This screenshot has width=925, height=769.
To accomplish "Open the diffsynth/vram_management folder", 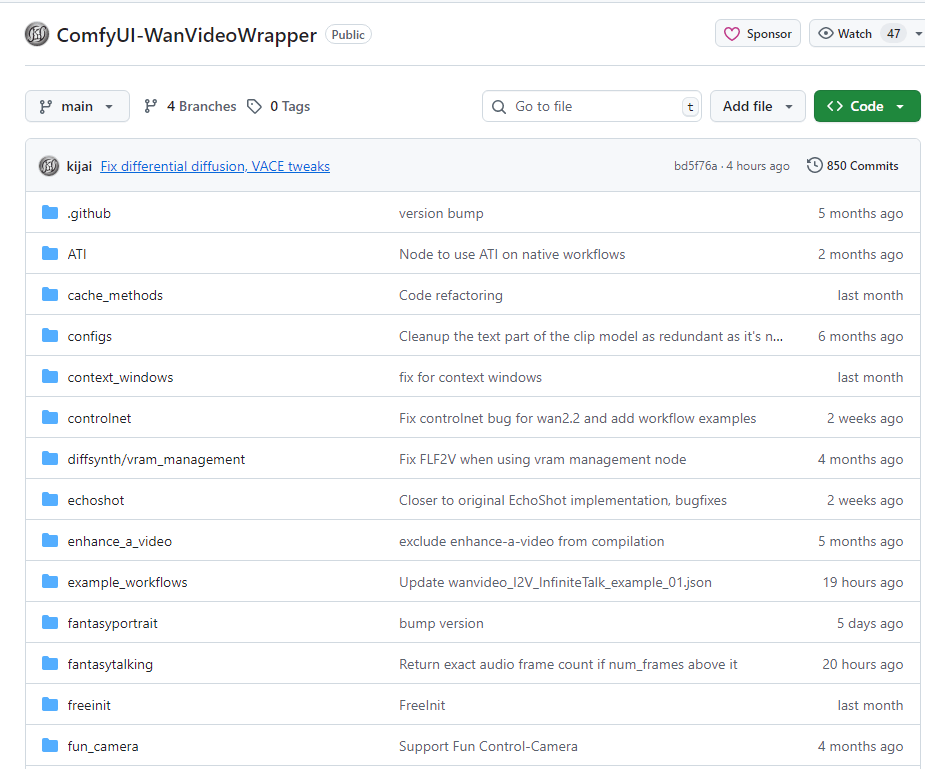I will click(156, 459).
